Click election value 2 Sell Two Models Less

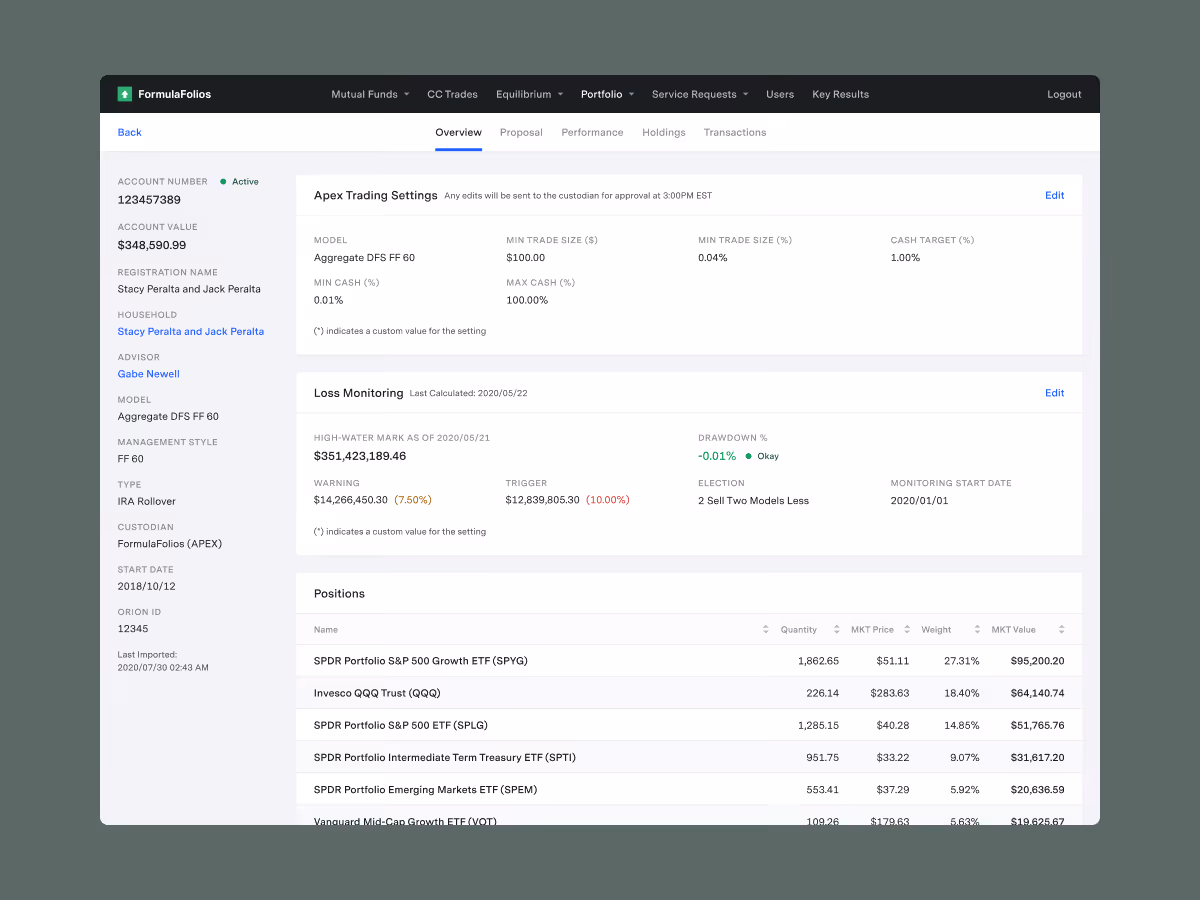pyautogui.click(x=753, y=500)
